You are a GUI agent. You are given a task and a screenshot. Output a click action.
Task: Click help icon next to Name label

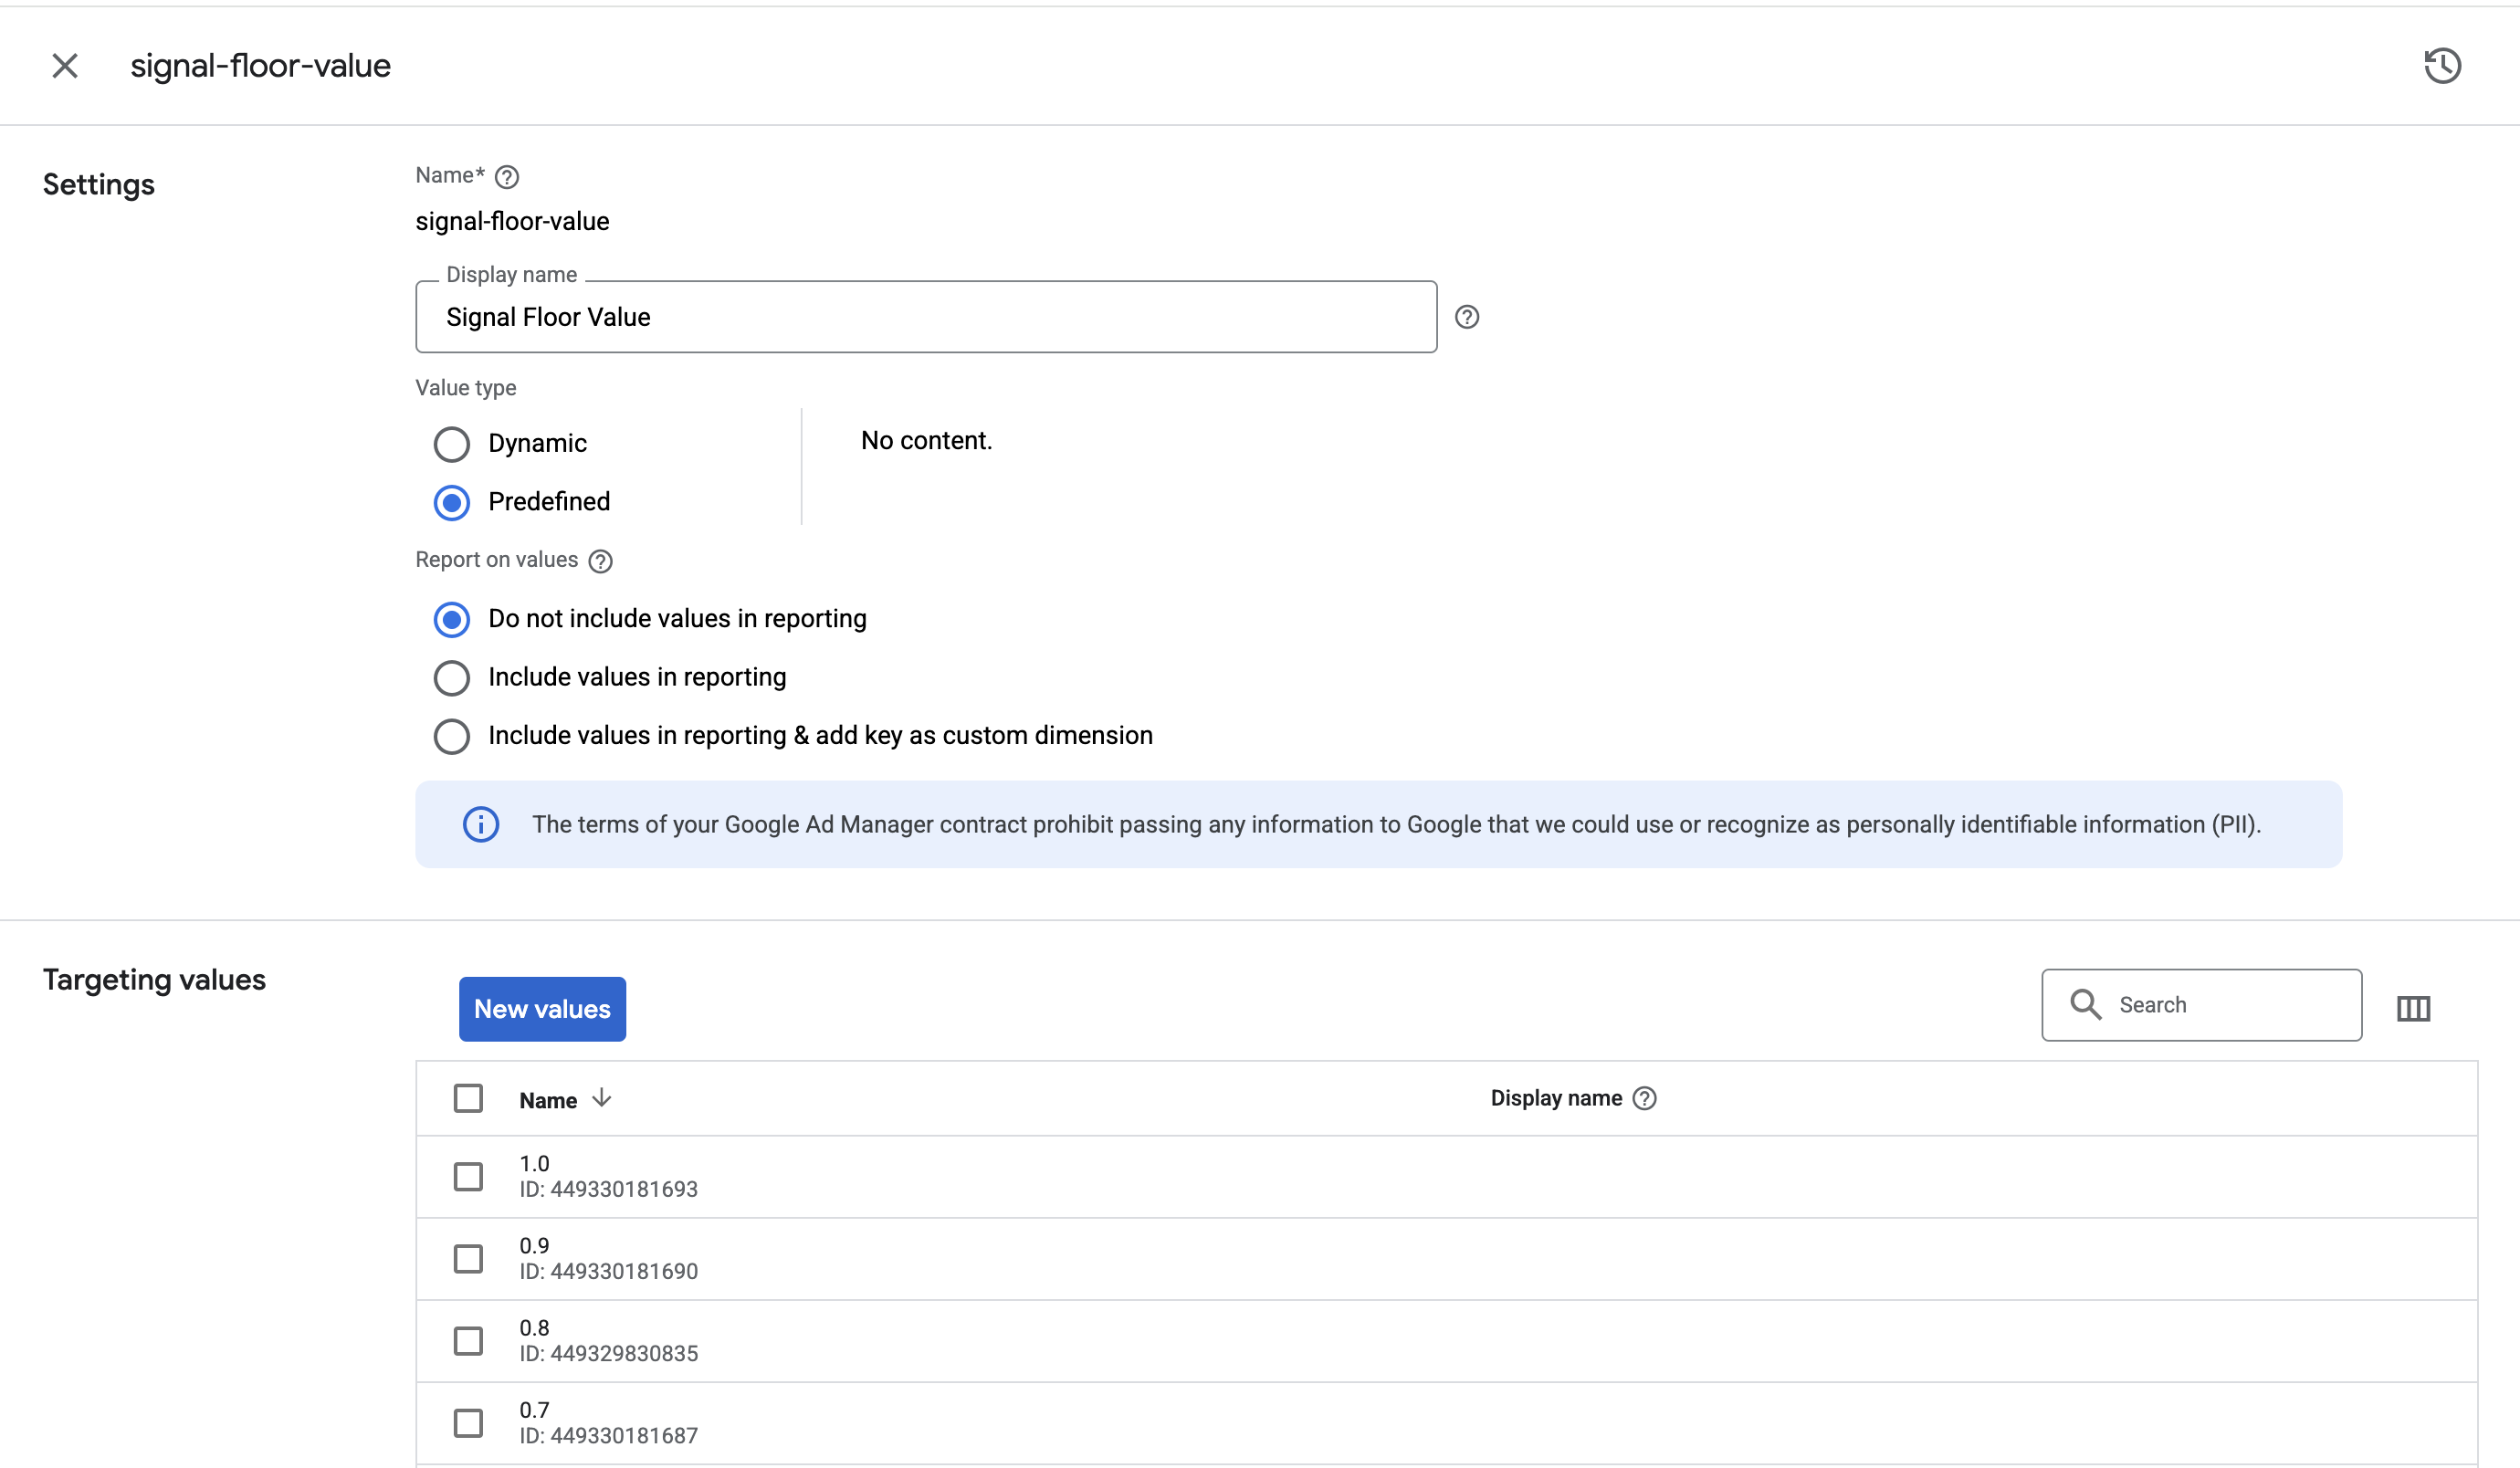click(x=507, y=177)
